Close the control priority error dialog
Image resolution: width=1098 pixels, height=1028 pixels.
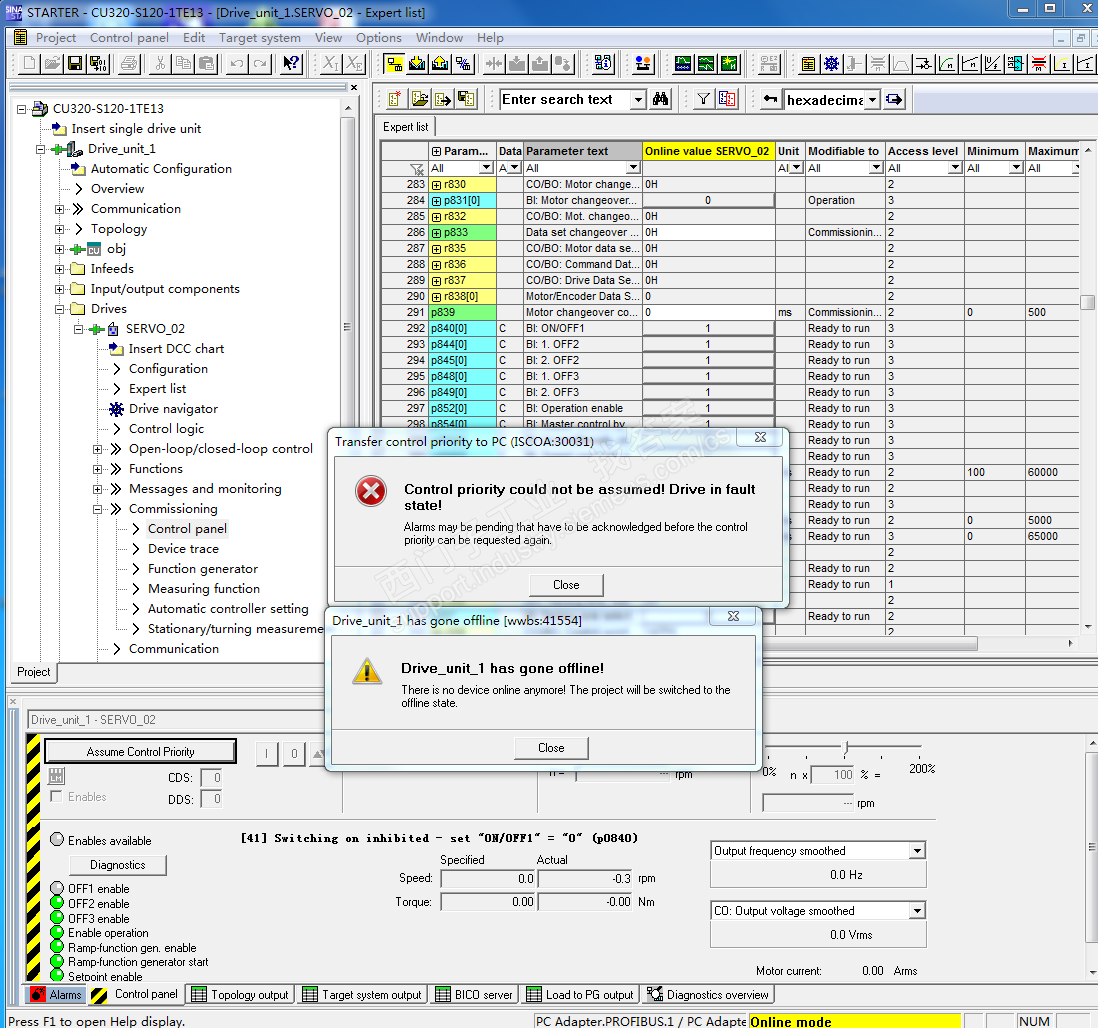pyautogui.click(x=566, y=585)
